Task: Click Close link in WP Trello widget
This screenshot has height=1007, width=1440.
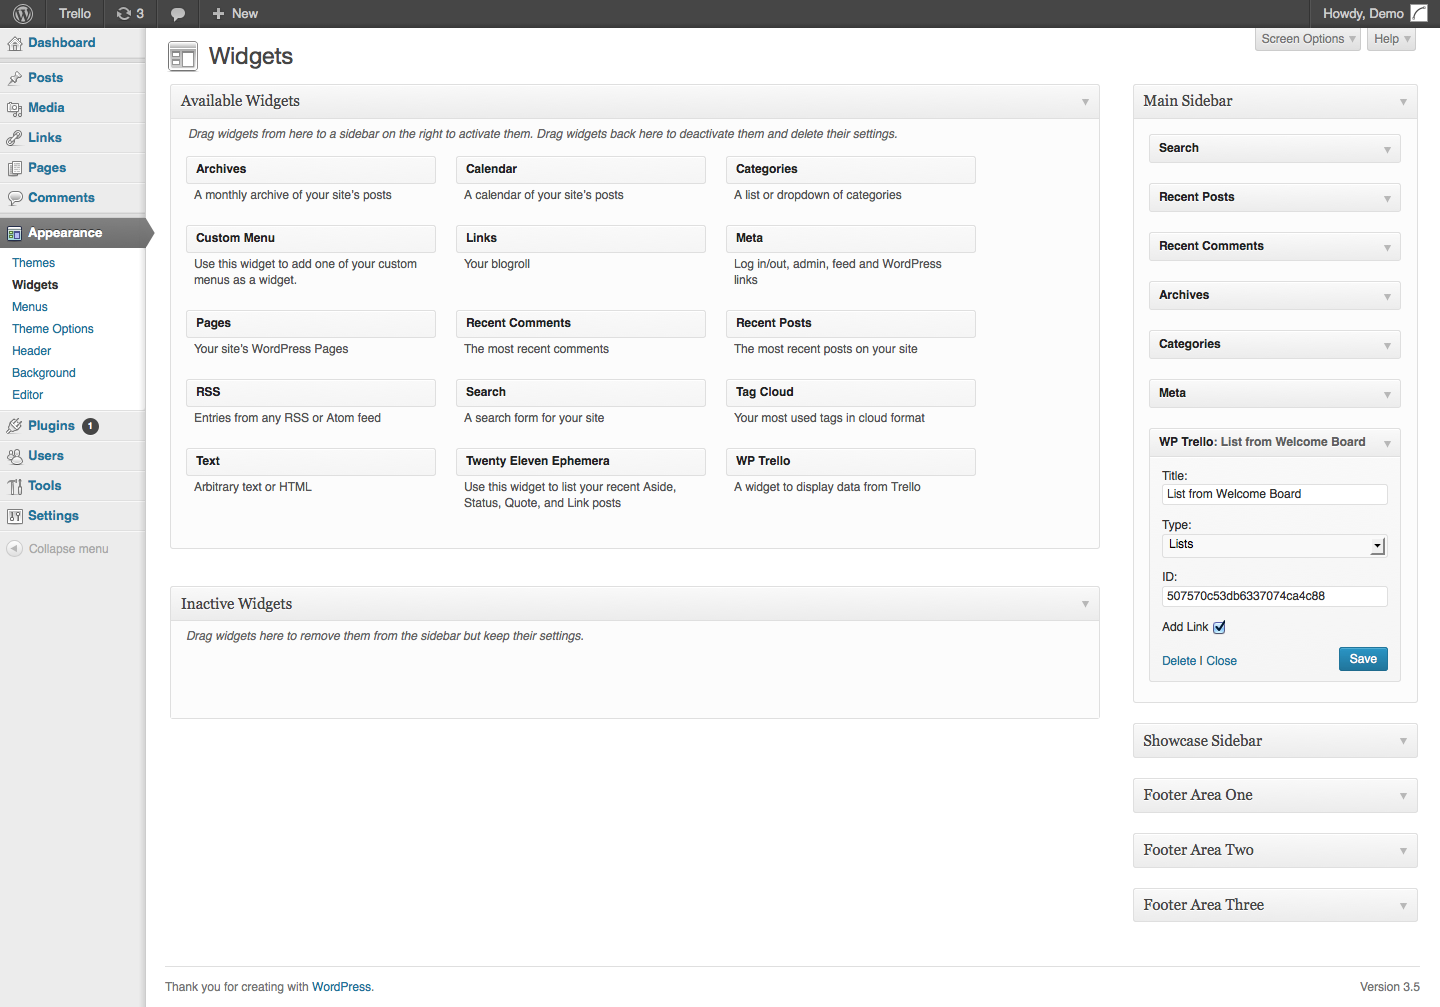Action: tap(1222, 661)
